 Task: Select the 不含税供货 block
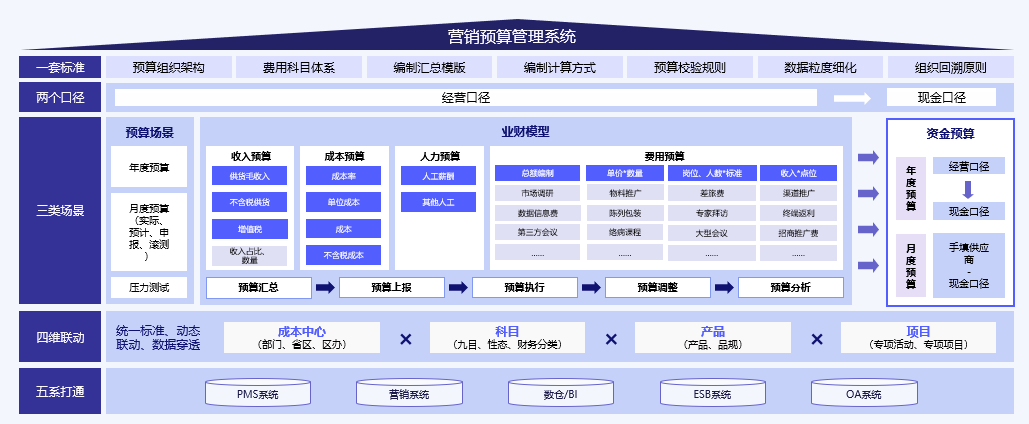[249, 202]
